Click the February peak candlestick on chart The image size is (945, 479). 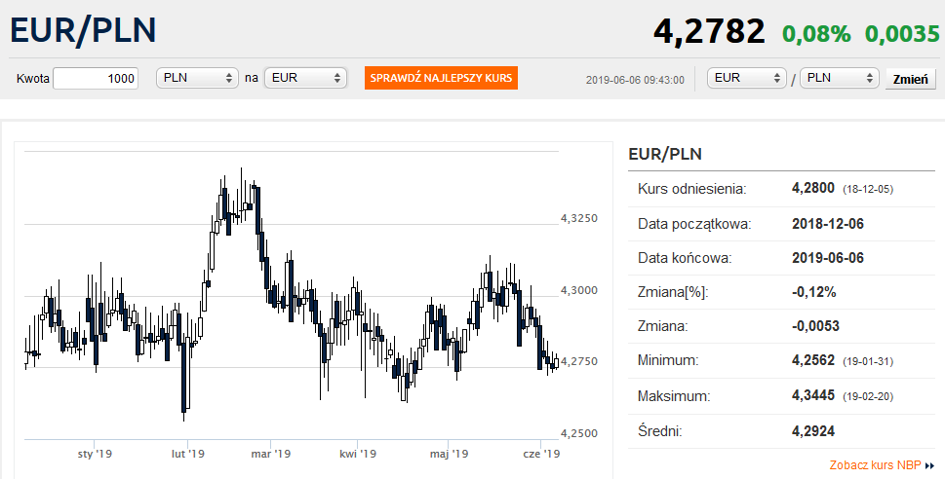241,193
